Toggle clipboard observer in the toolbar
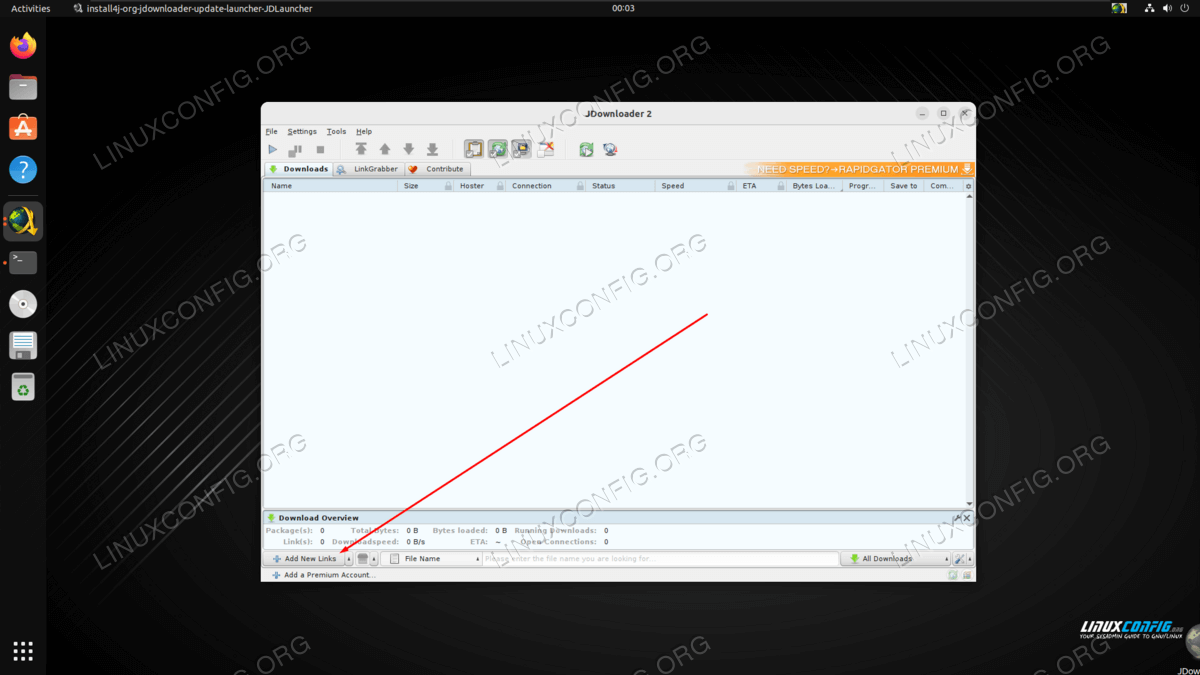1200x675 pixels. pos(473,150)
